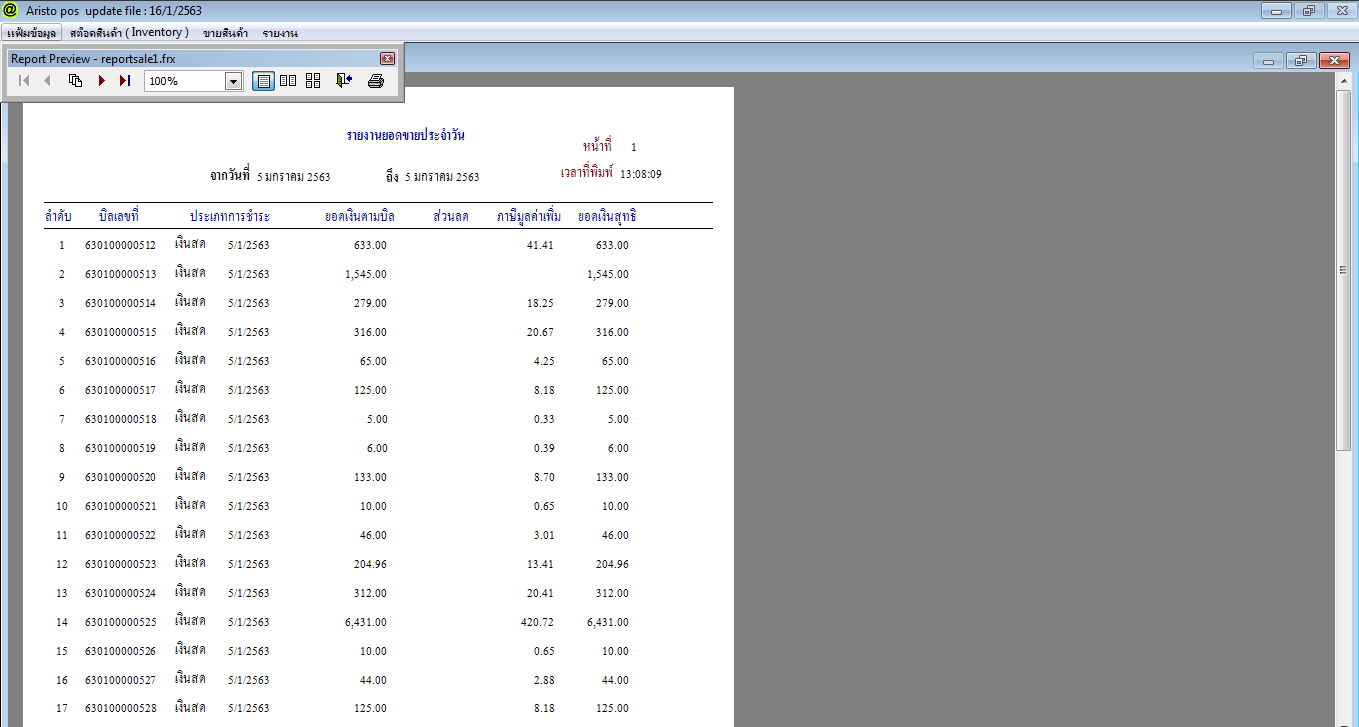Open the สต๊อคสินค้า (Inventory) menu
This screenshot has height=727, width=1359.
coord(129,33)
